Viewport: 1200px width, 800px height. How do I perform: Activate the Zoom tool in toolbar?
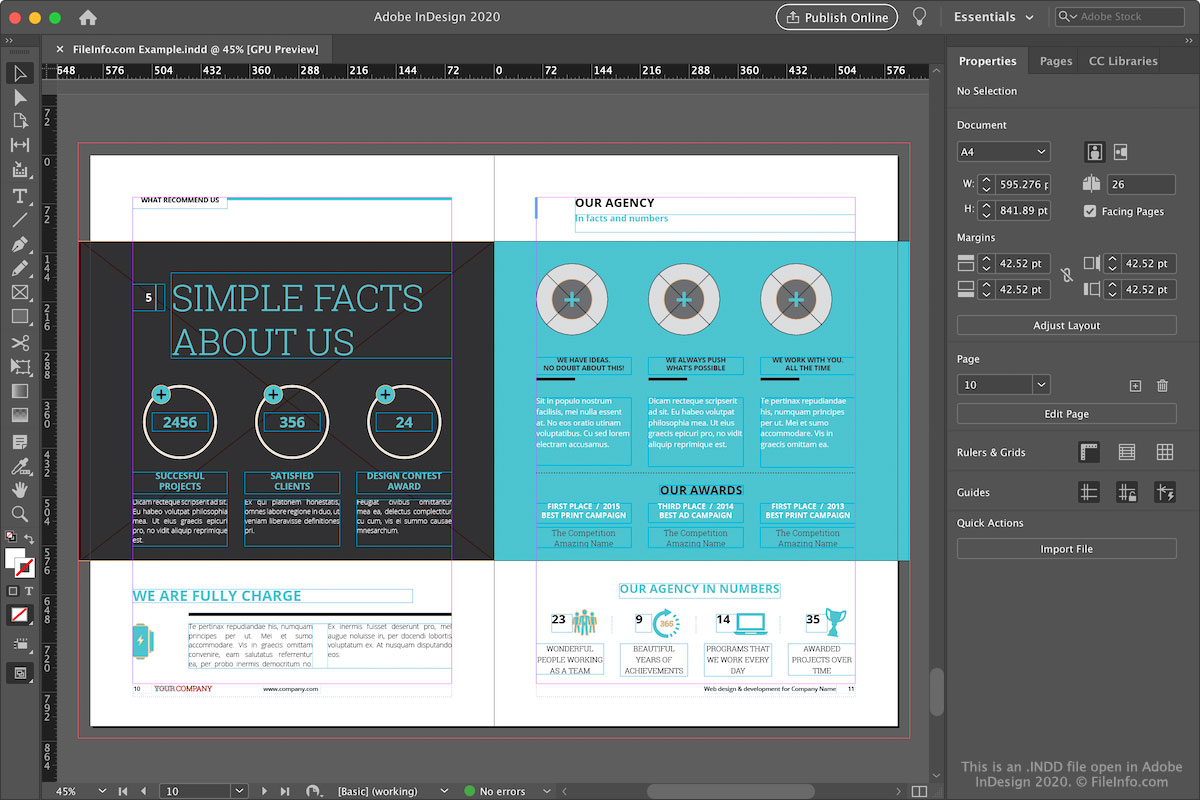coord(19,514)
